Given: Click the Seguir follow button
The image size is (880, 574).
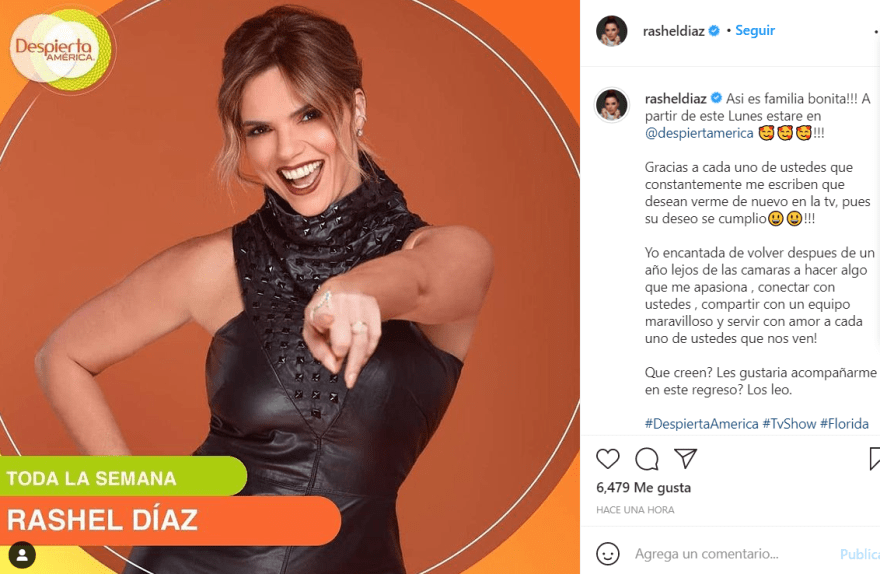Looking at the screenshot, I should pos(755,30).
